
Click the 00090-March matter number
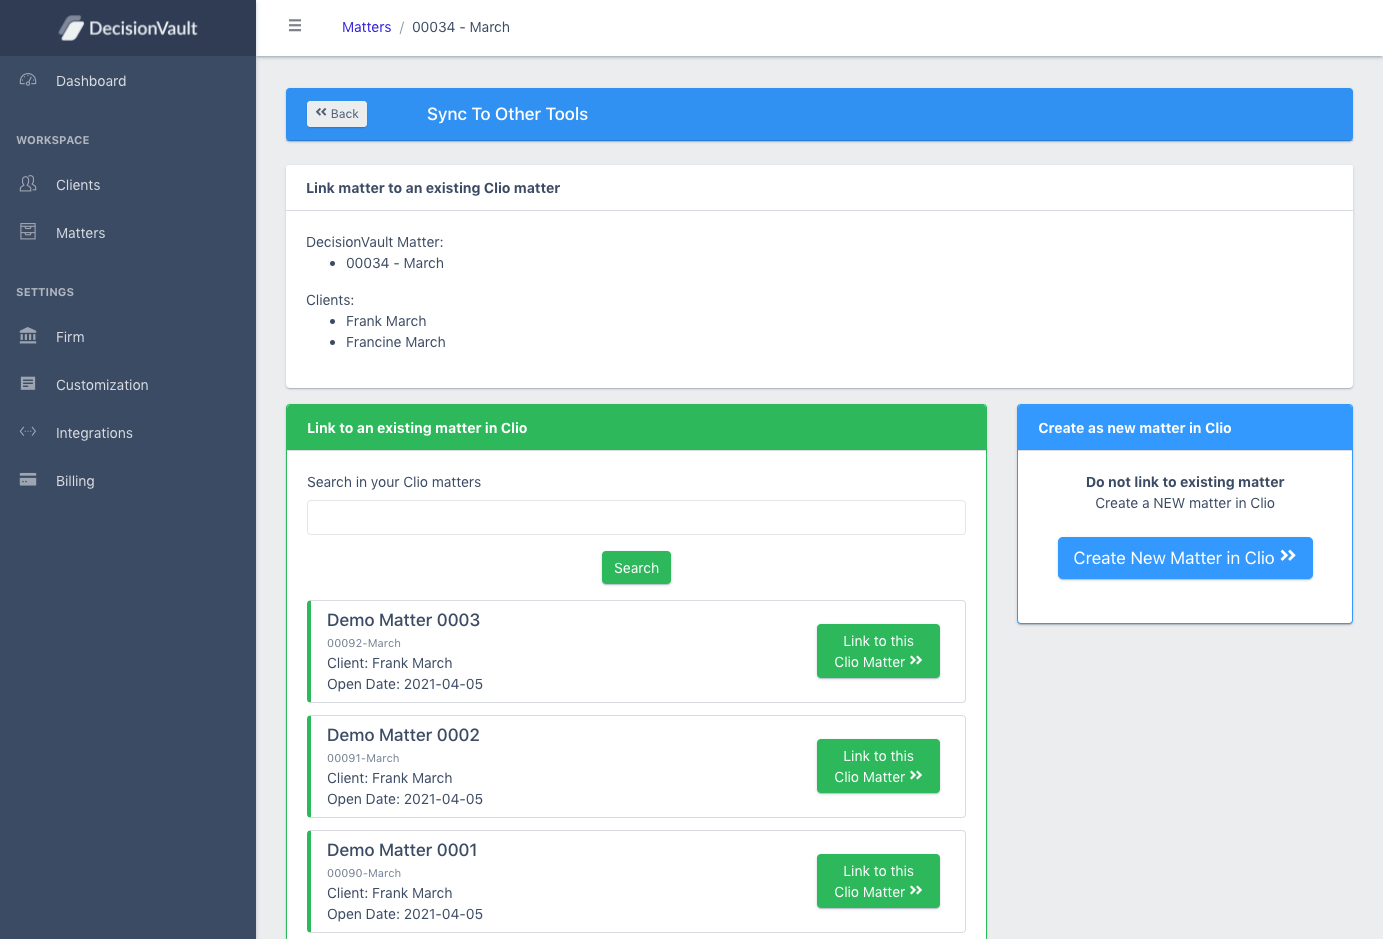tap(364, 873)
